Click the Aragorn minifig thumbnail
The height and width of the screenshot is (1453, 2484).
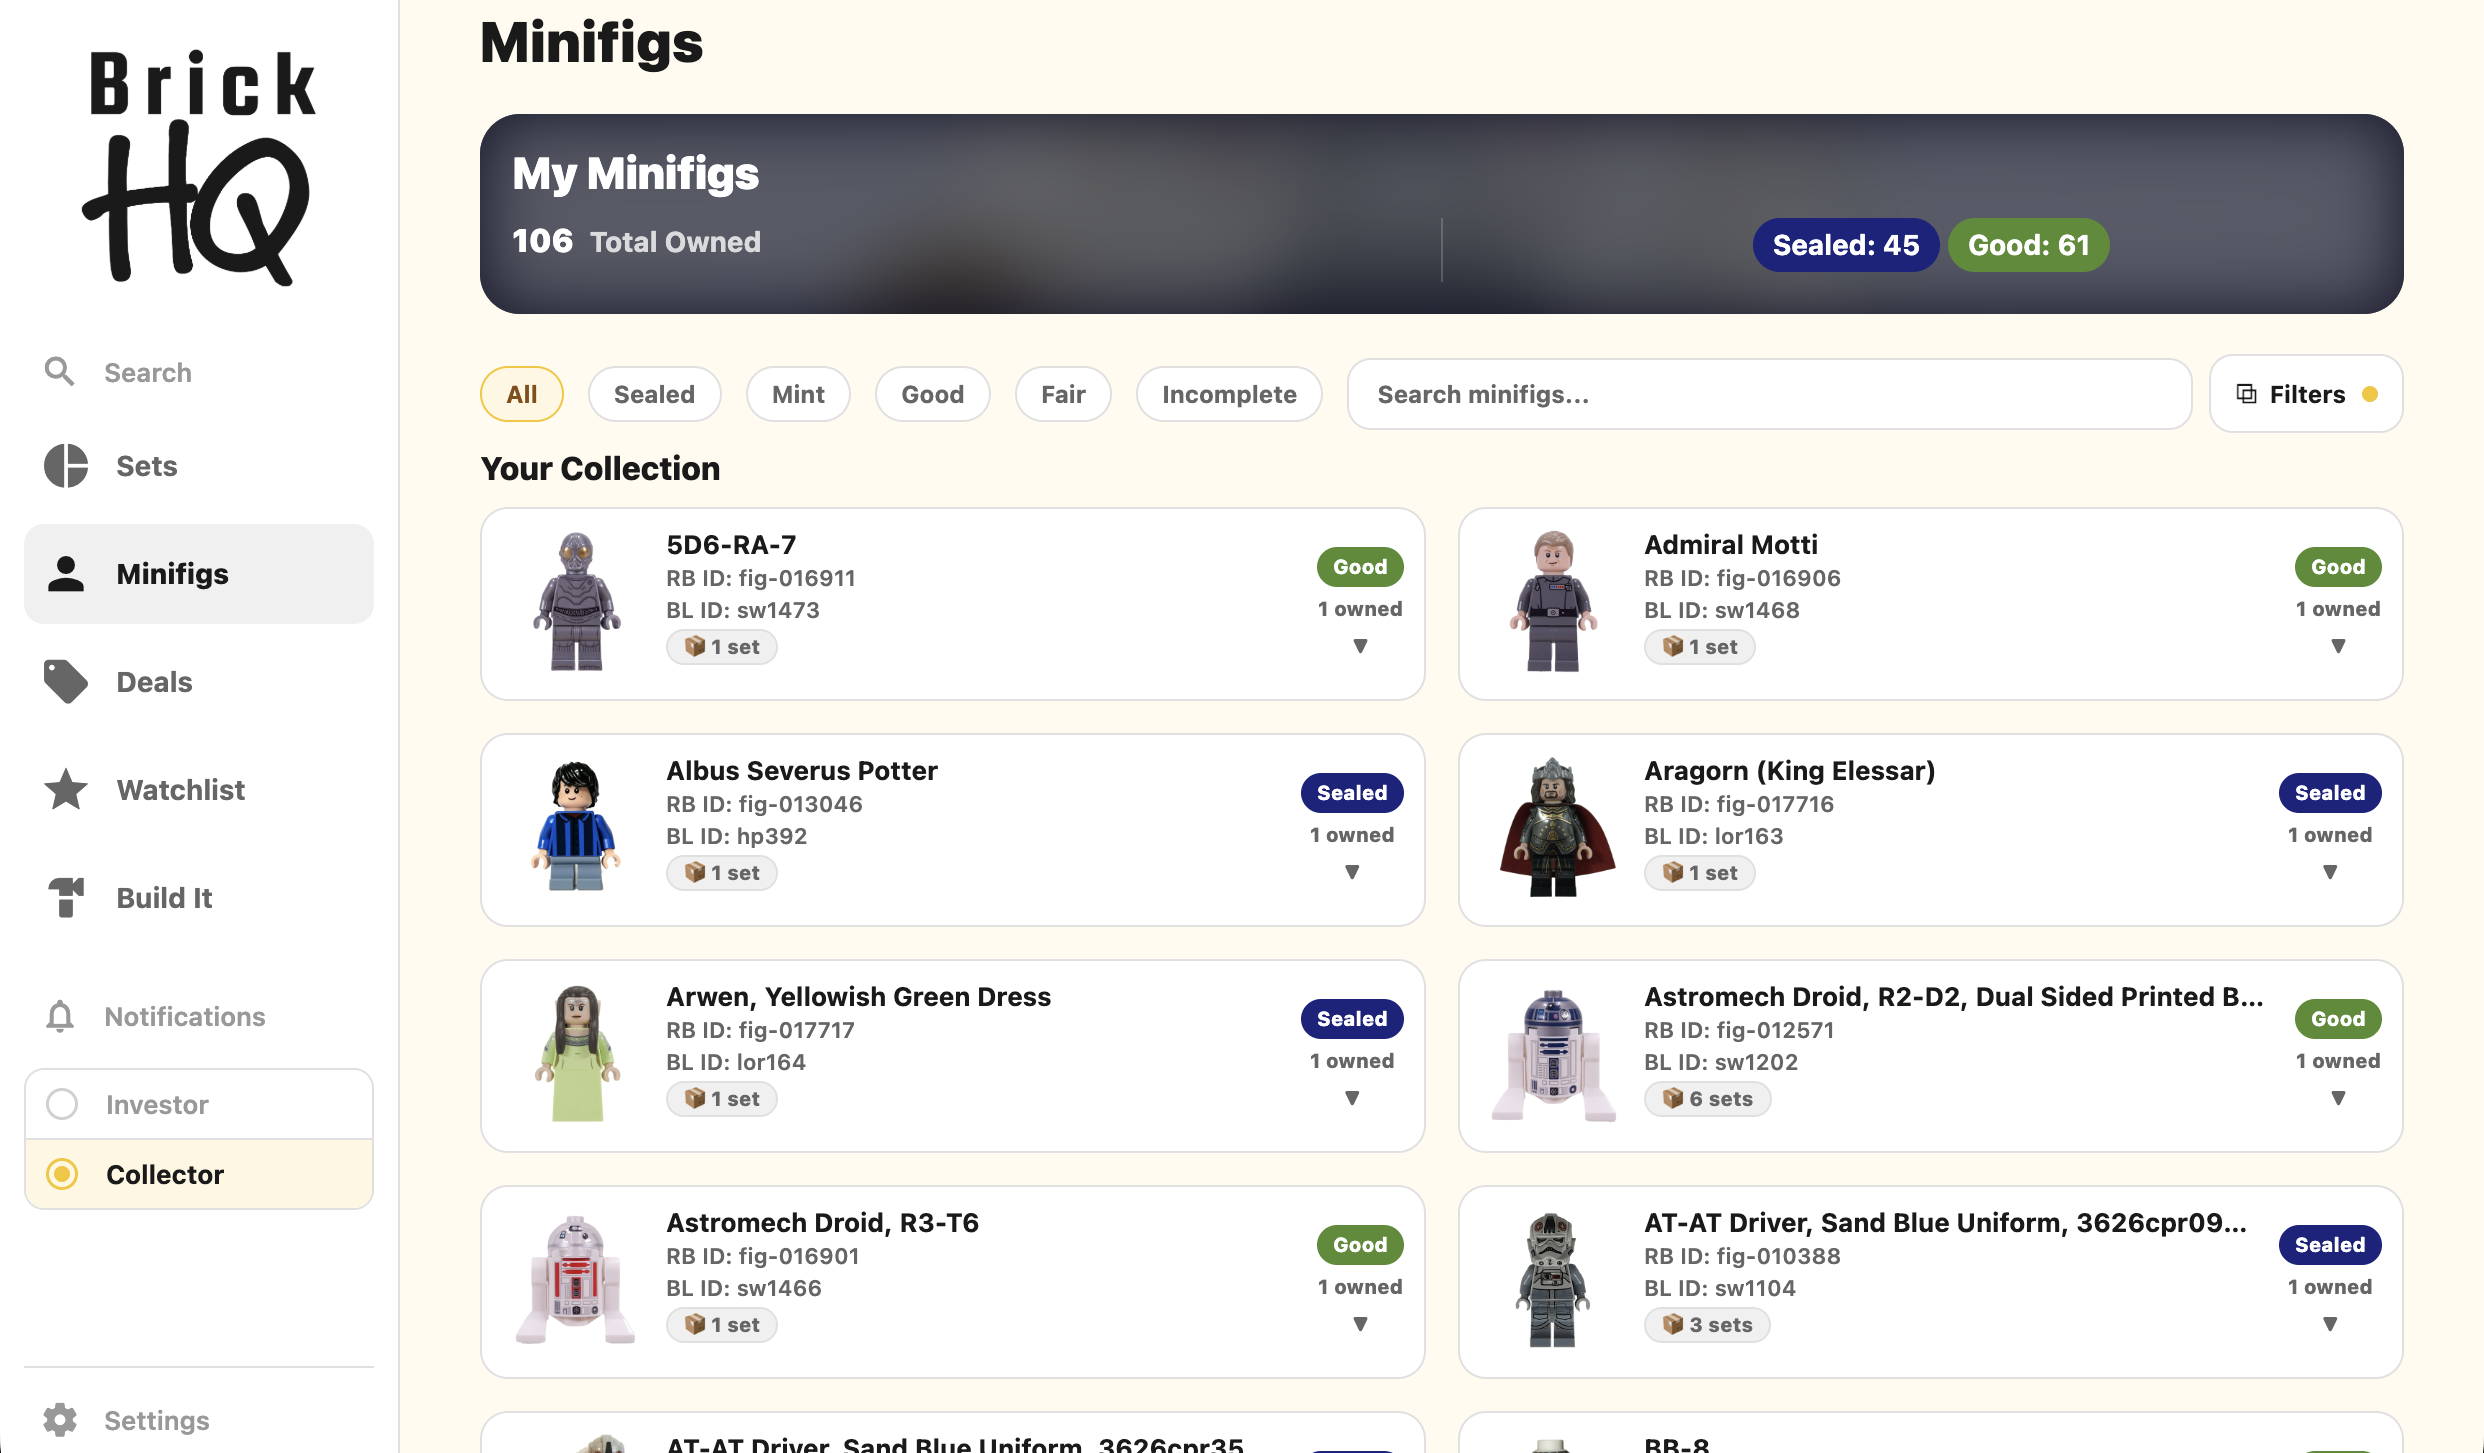pyautogui.click(x=1555, y=828)
